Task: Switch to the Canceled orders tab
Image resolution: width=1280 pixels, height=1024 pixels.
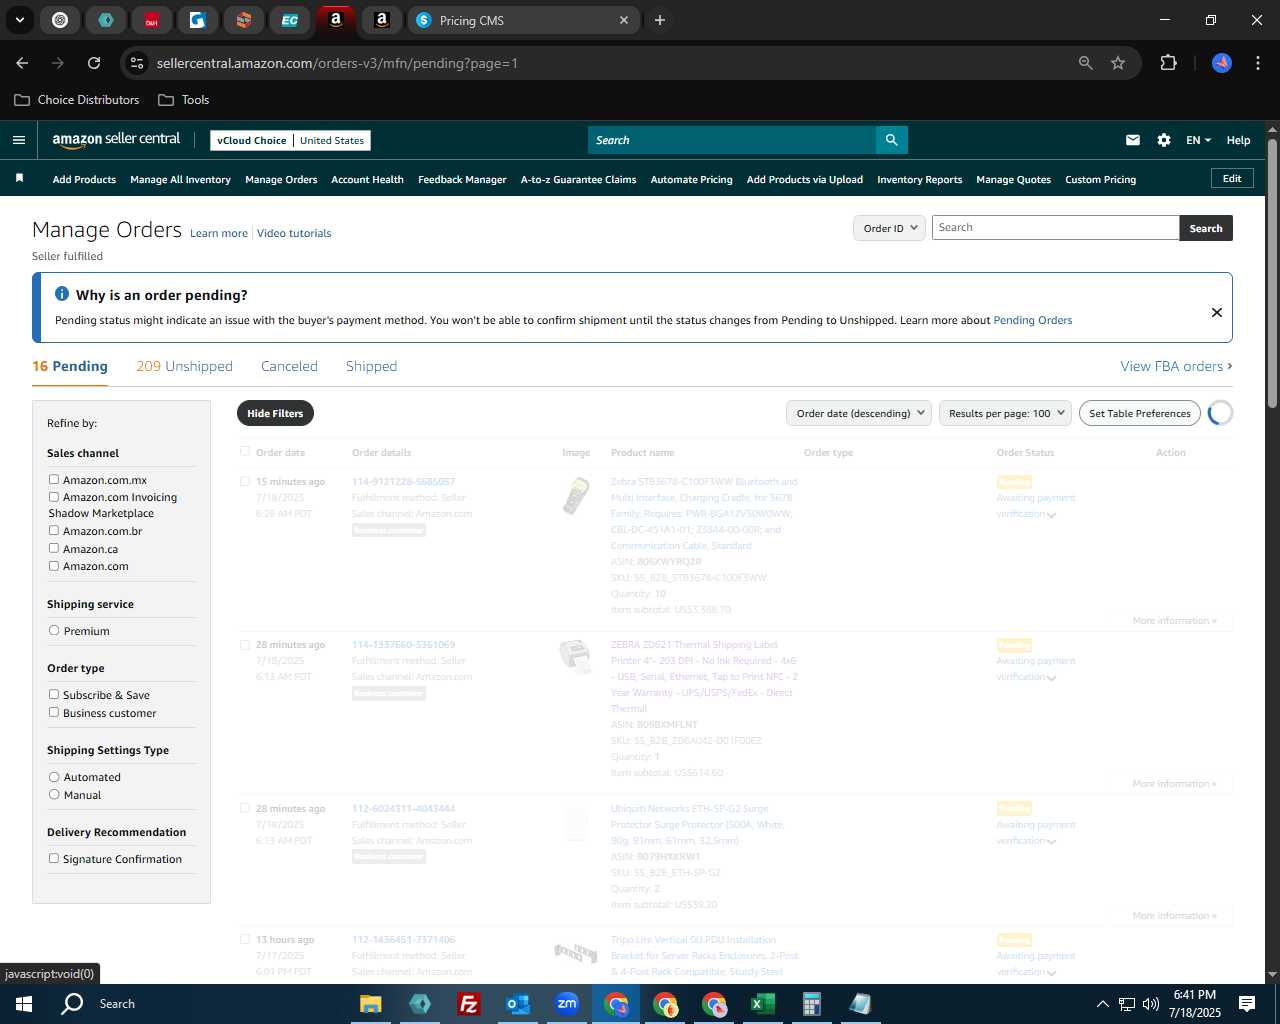Action: click(x=289, y=366)
